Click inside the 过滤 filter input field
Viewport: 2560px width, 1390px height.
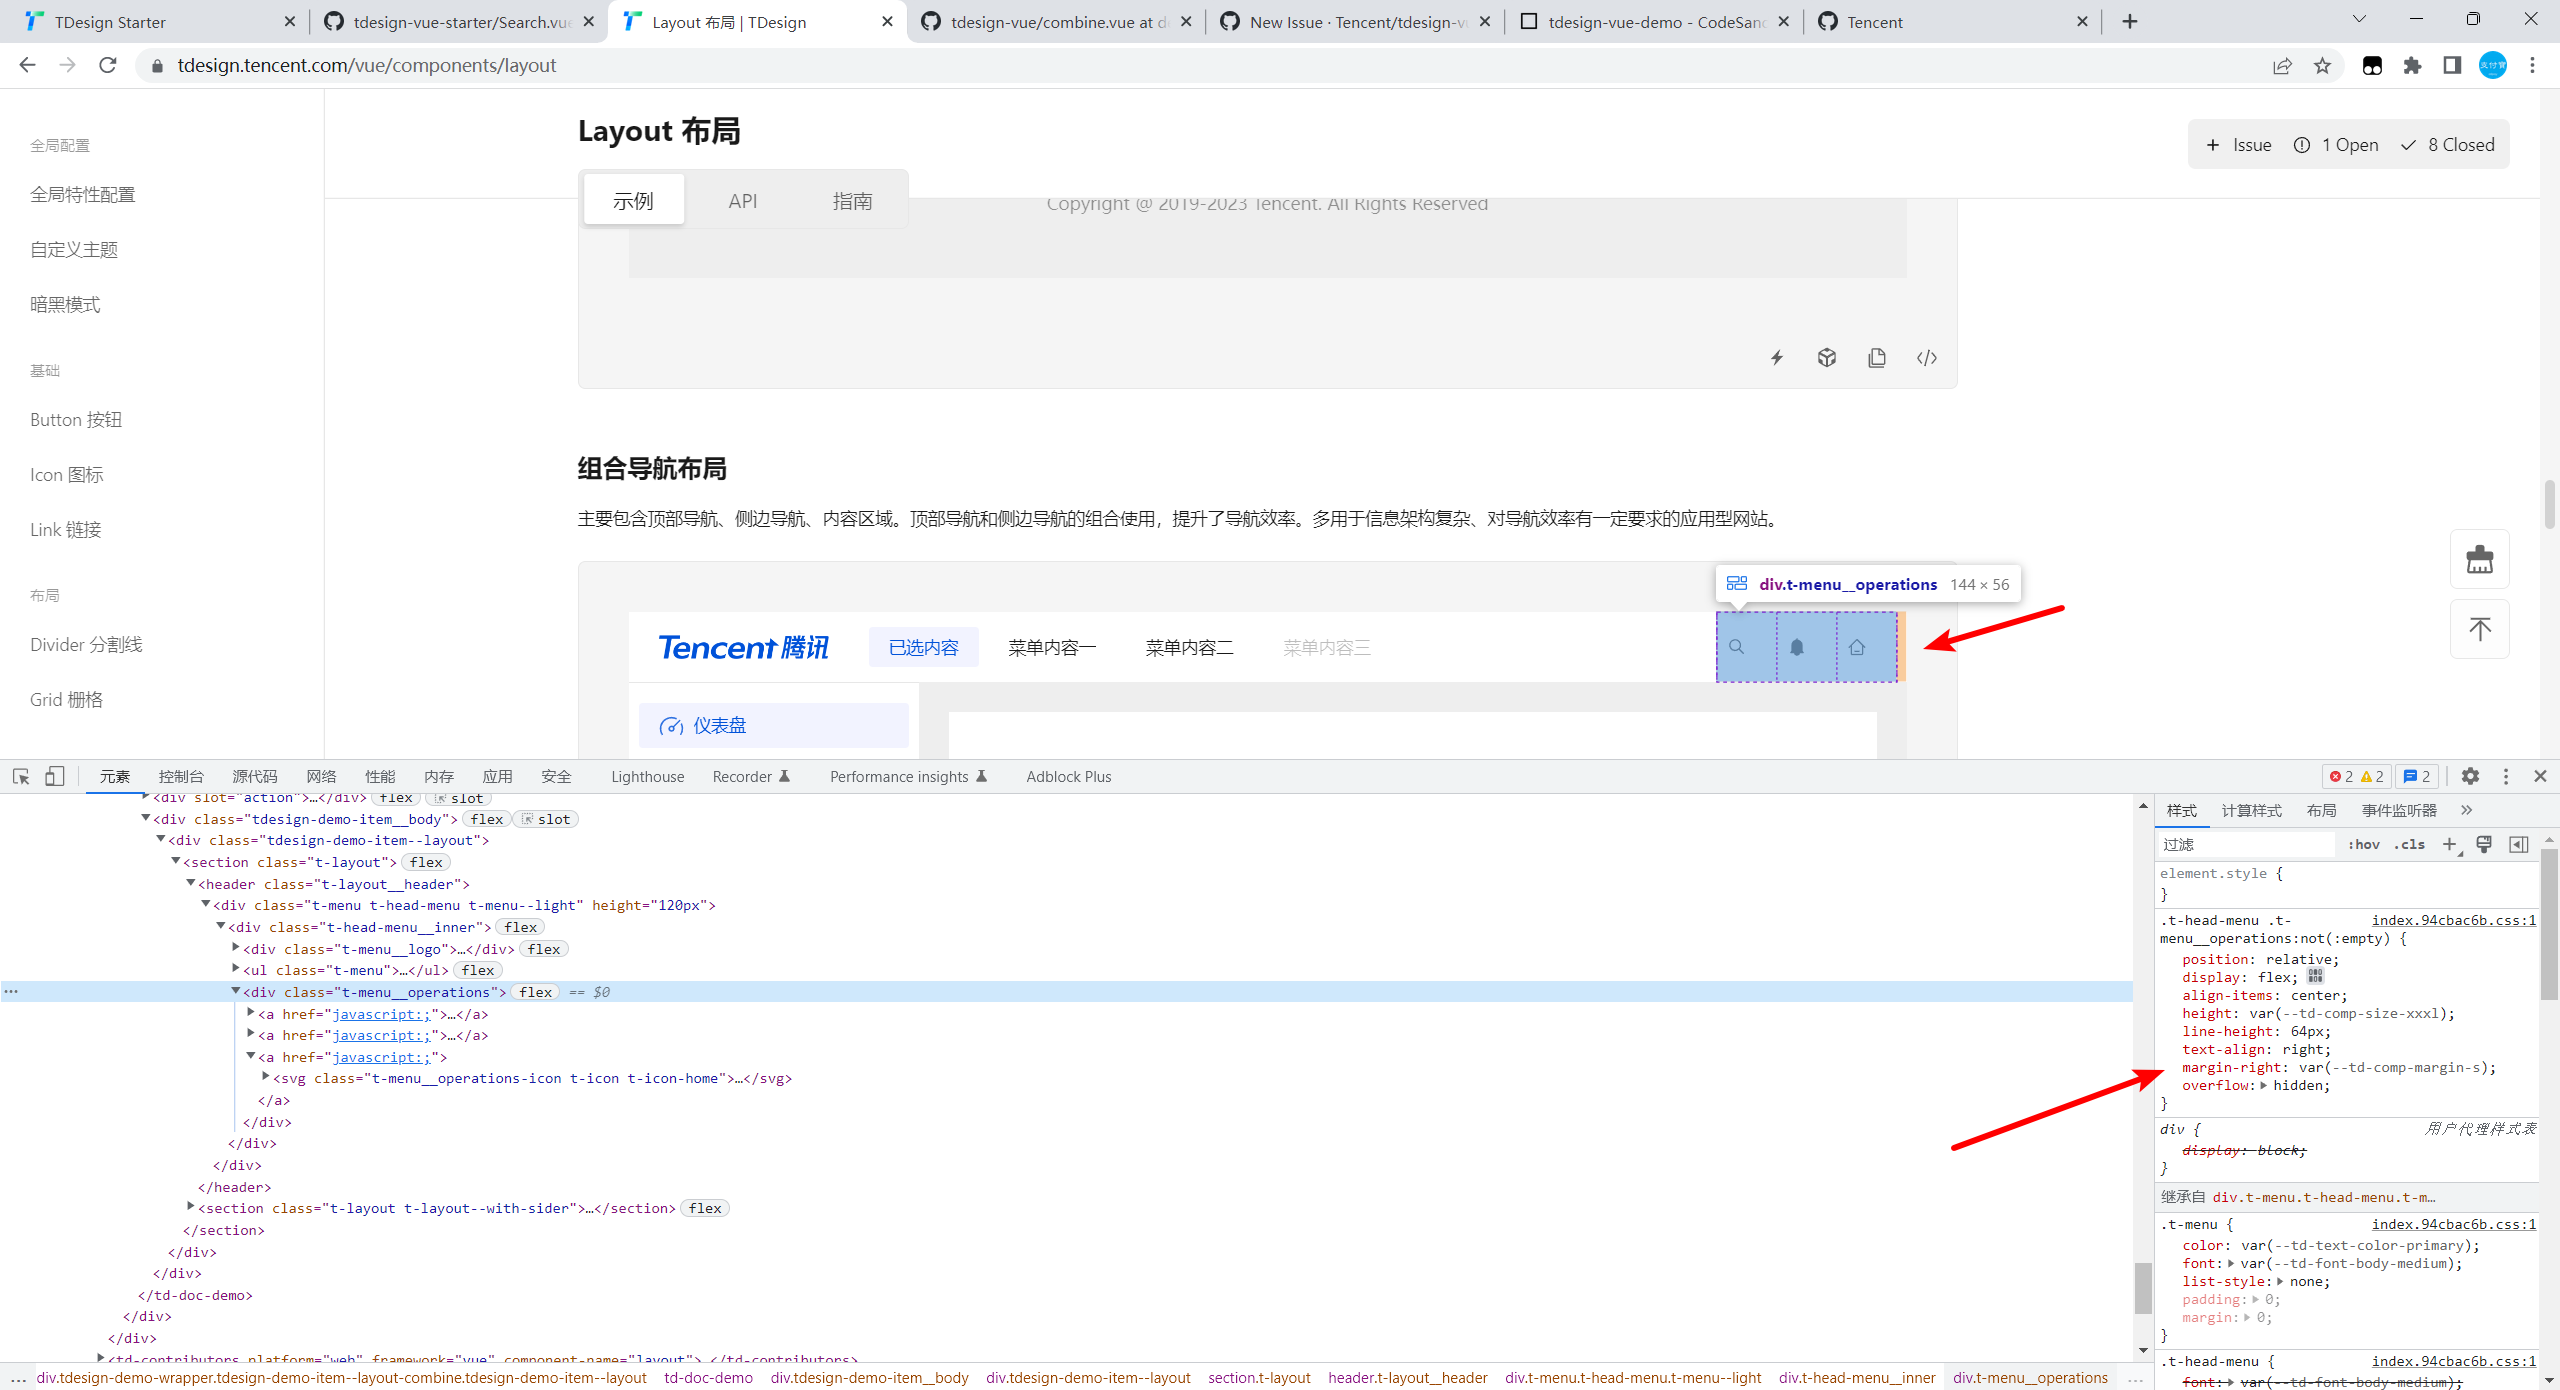tap(2245, 844)
